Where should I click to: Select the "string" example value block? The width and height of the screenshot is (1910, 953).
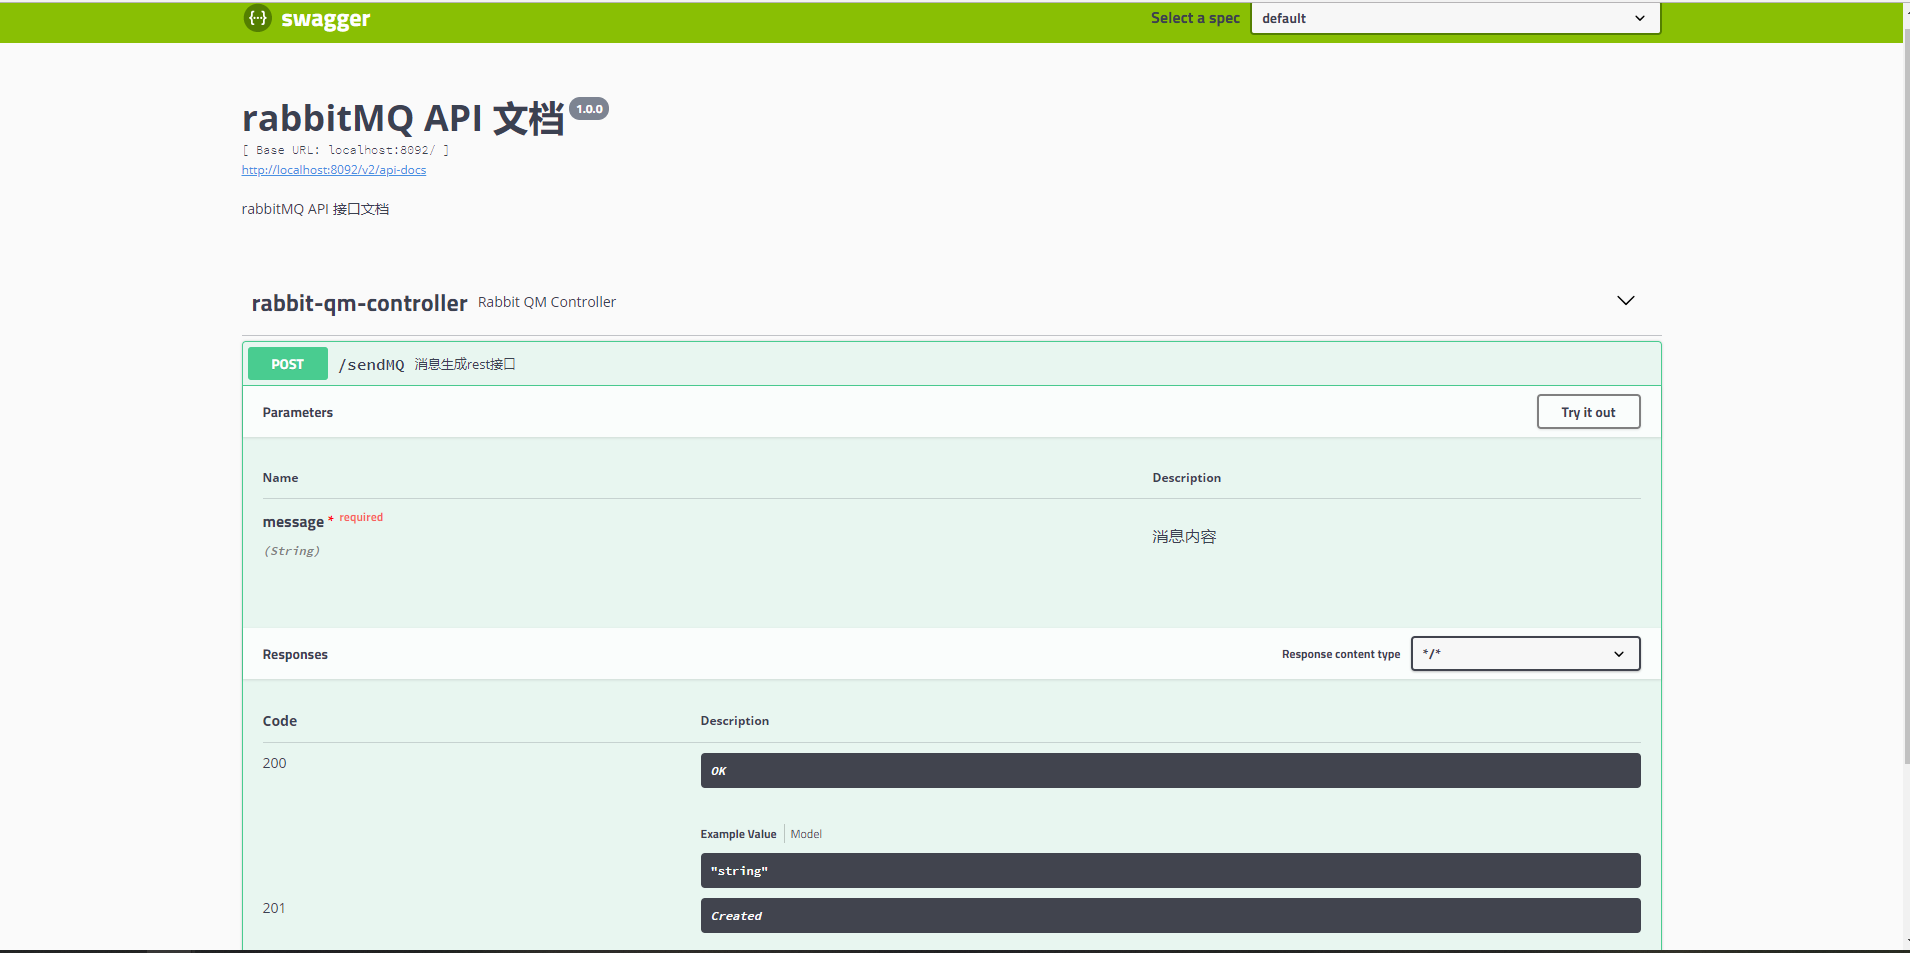[1170, 871]
